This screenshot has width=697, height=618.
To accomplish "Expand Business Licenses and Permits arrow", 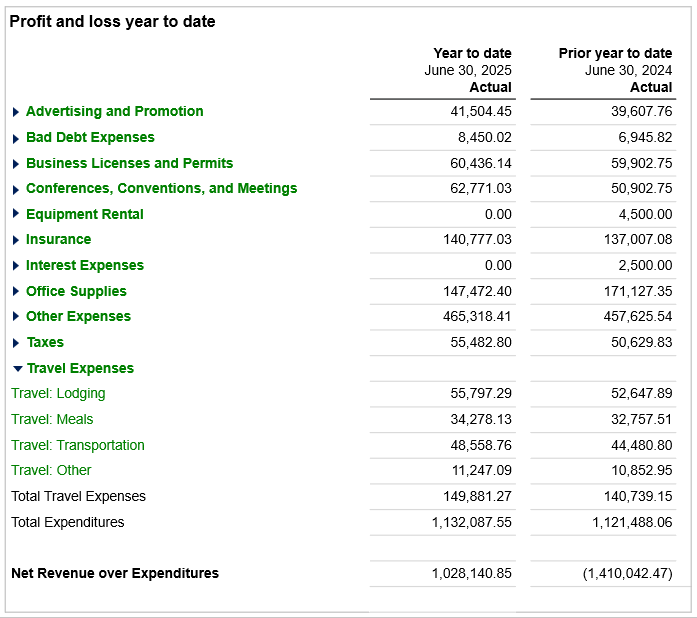I will (16, 164).
